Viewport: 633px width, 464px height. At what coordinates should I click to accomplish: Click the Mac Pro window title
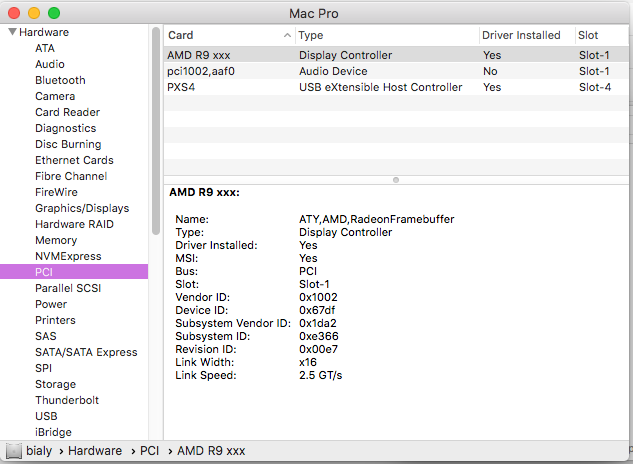coord(314,14)
